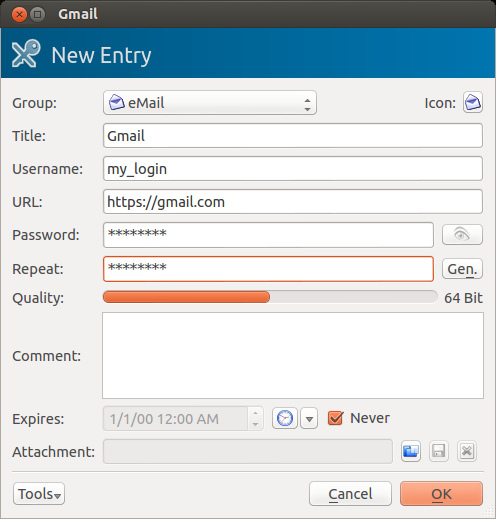Screen dimensions: 496x519
Task: Click the URL field with https://gmail.com
Action: coord(293,202)
